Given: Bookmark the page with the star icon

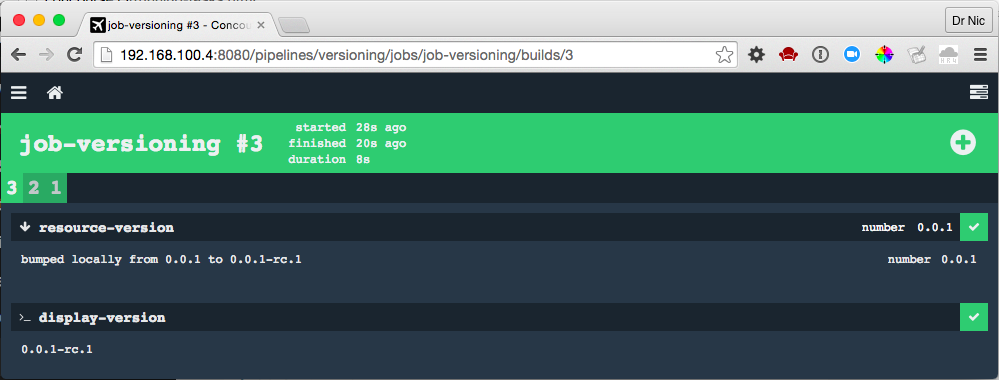Looking at the screenshot, I should (724, 55).
